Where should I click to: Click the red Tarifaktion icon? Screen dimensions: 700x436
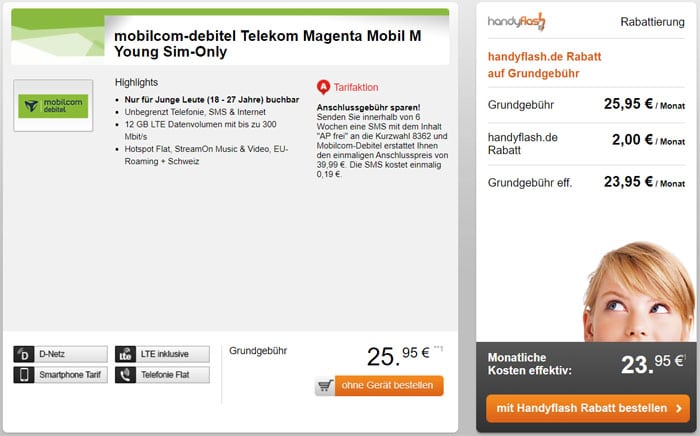(322, 87)
